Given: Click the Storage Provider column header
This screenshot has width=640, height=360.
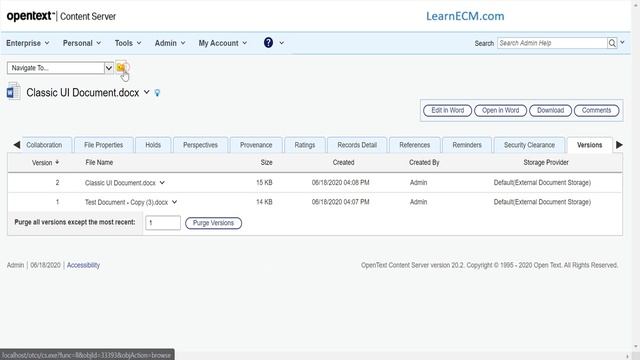Looking at the screenshot, I should (x=546, y=162).
